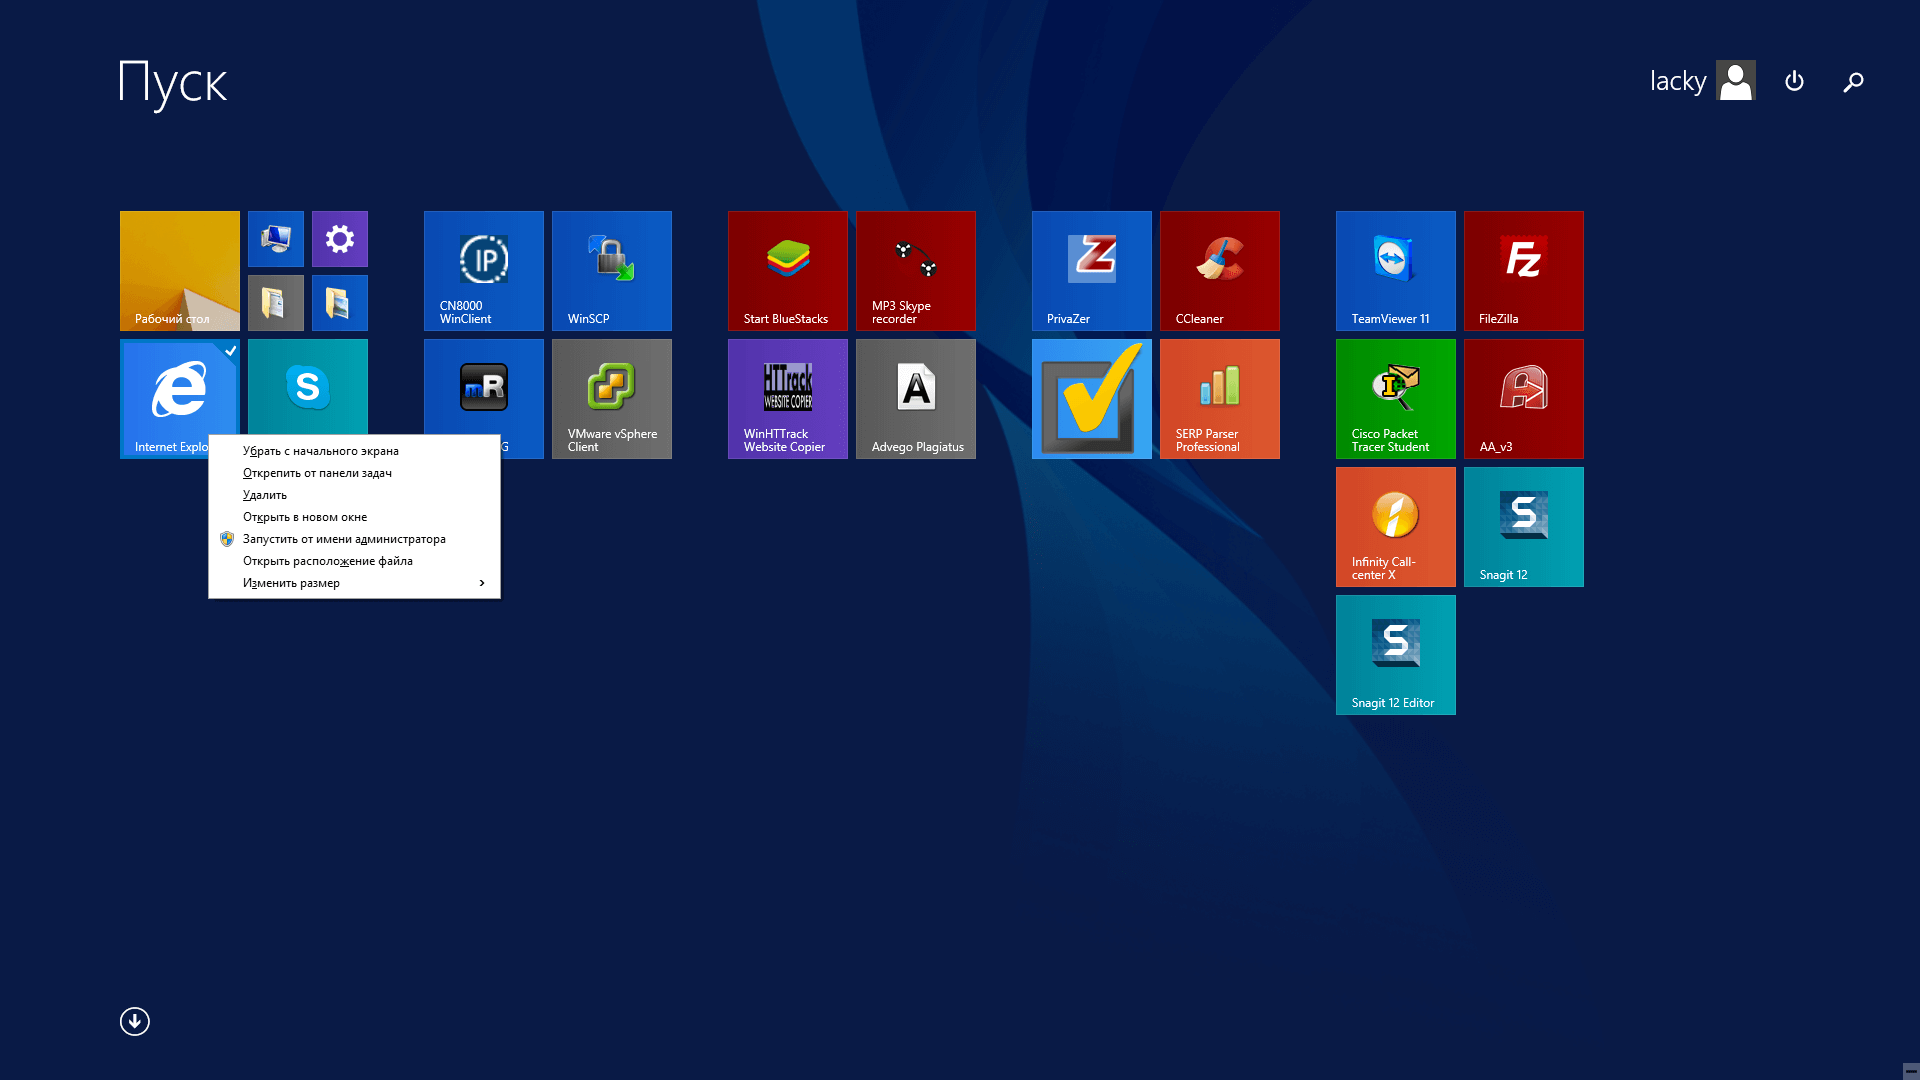
Task: Launch the Cisco Packet Tracer Student tile
Action: click(1395, 398)
